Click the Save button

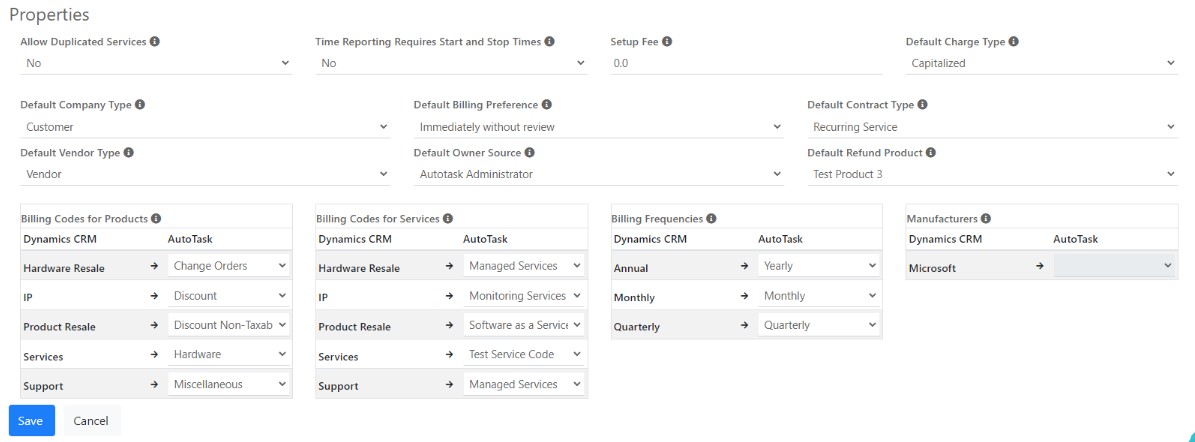[31, 421]
